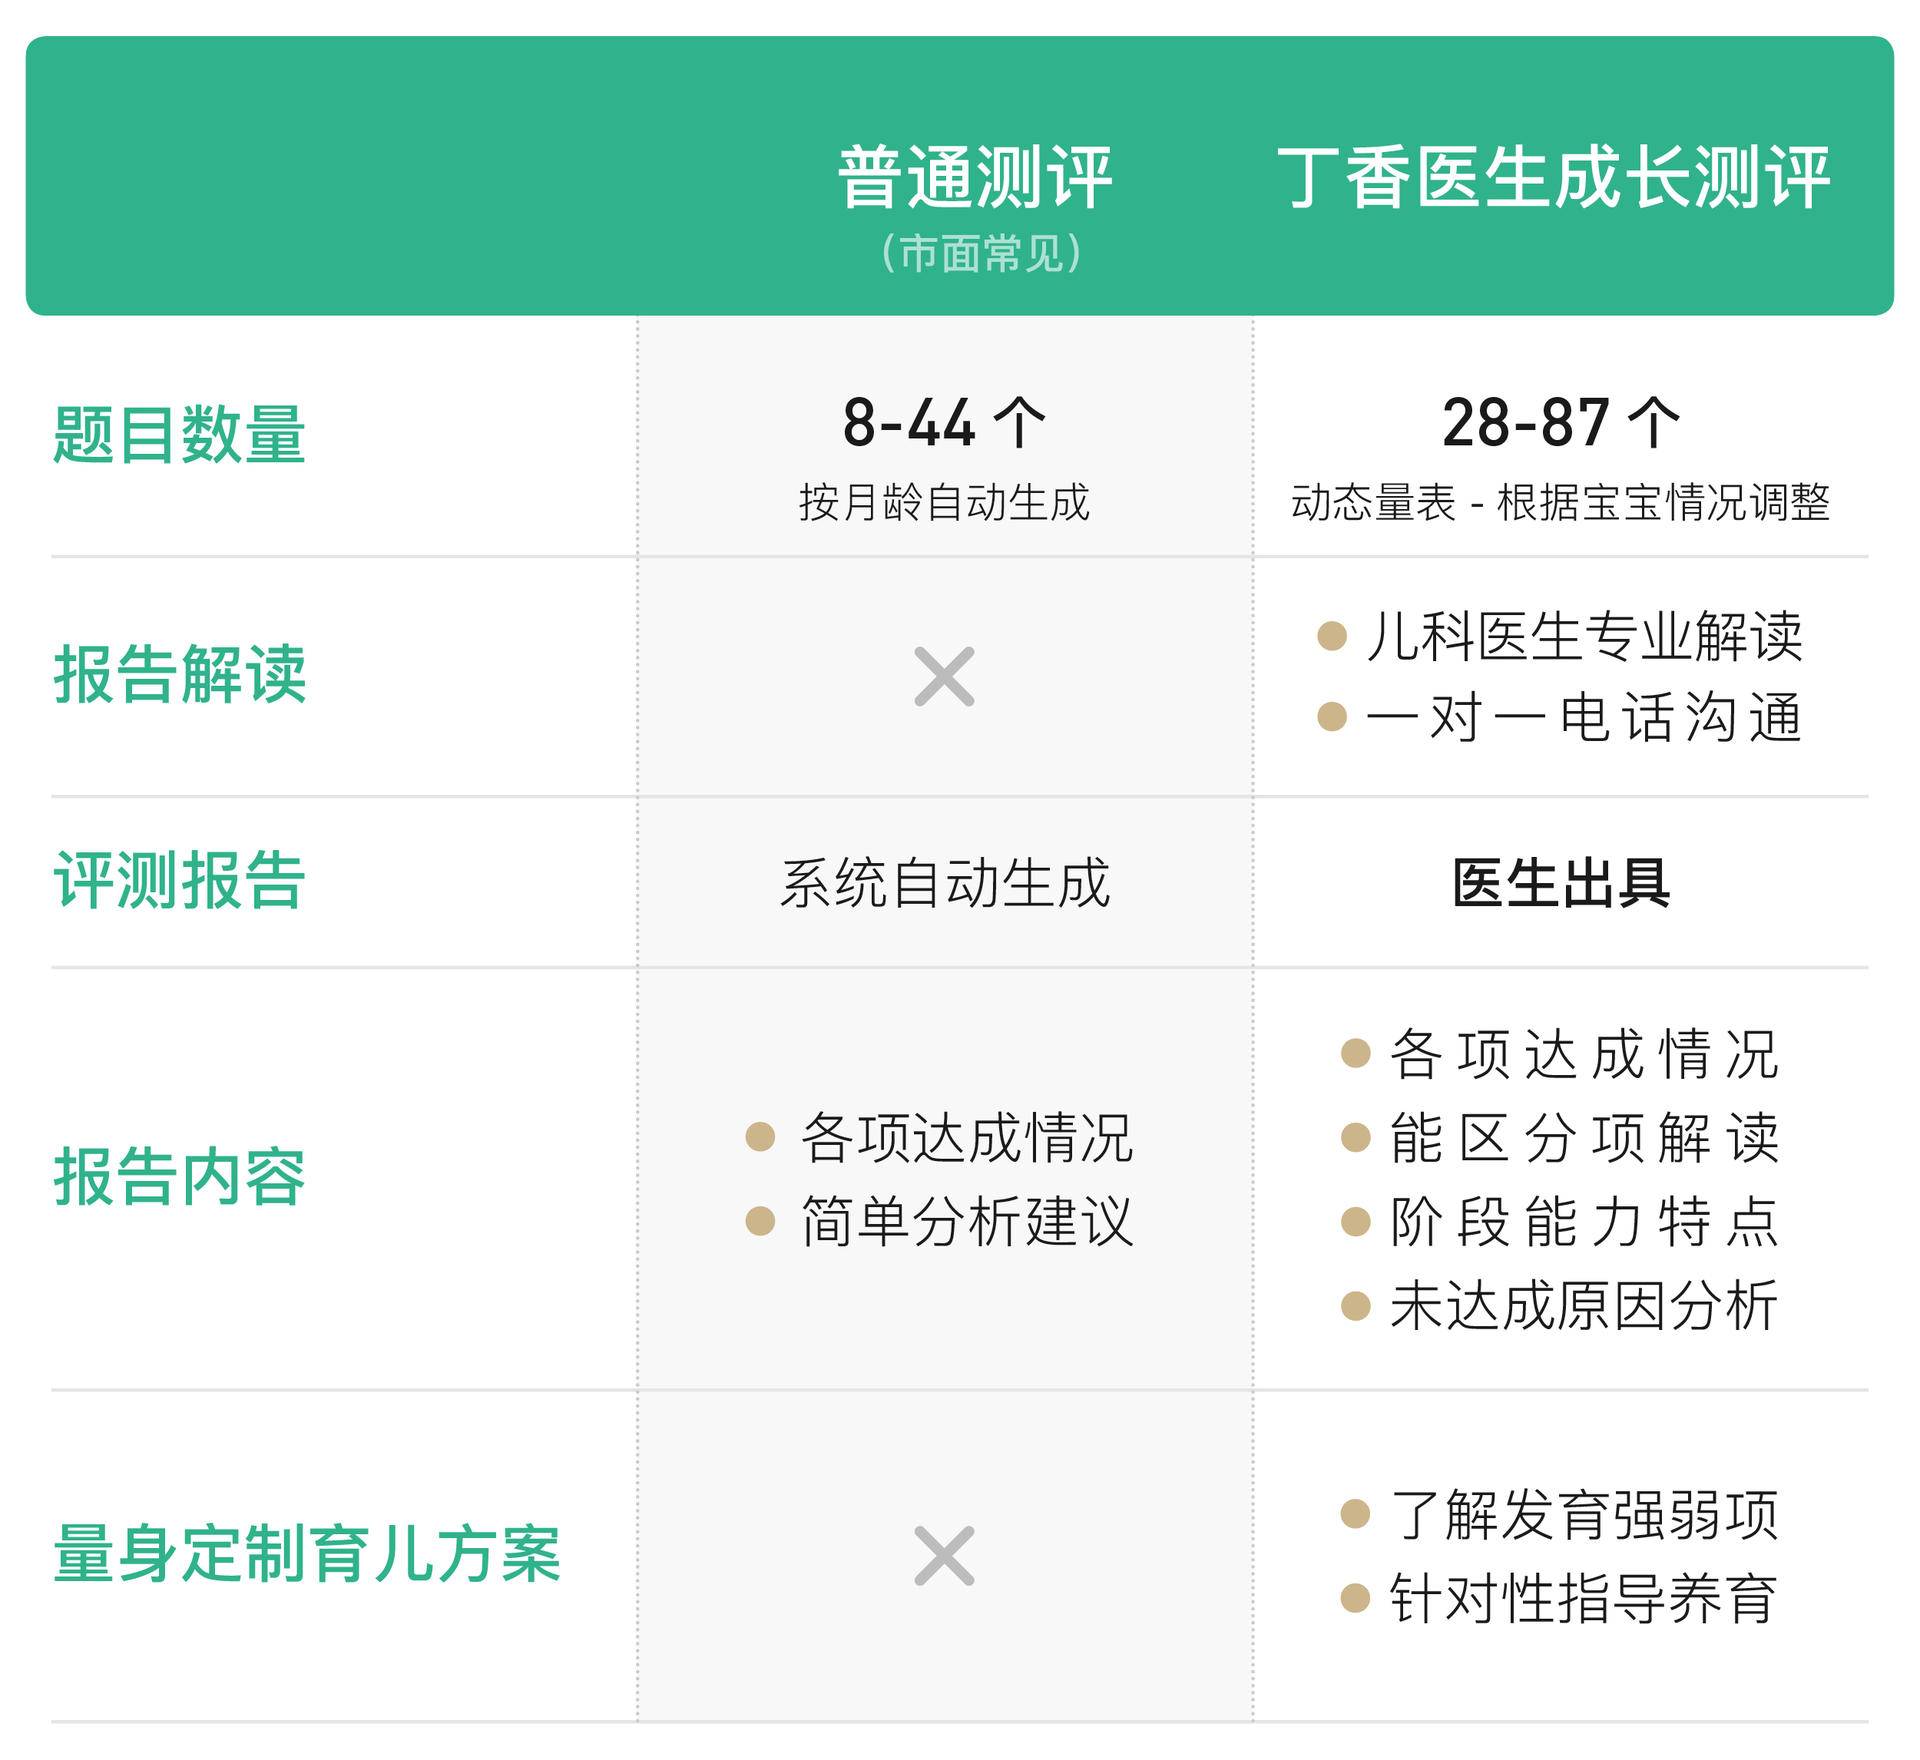Click the 28-87 个 question count
The height and width of the screenshot is (1760, 1920).
point(1561,423)
